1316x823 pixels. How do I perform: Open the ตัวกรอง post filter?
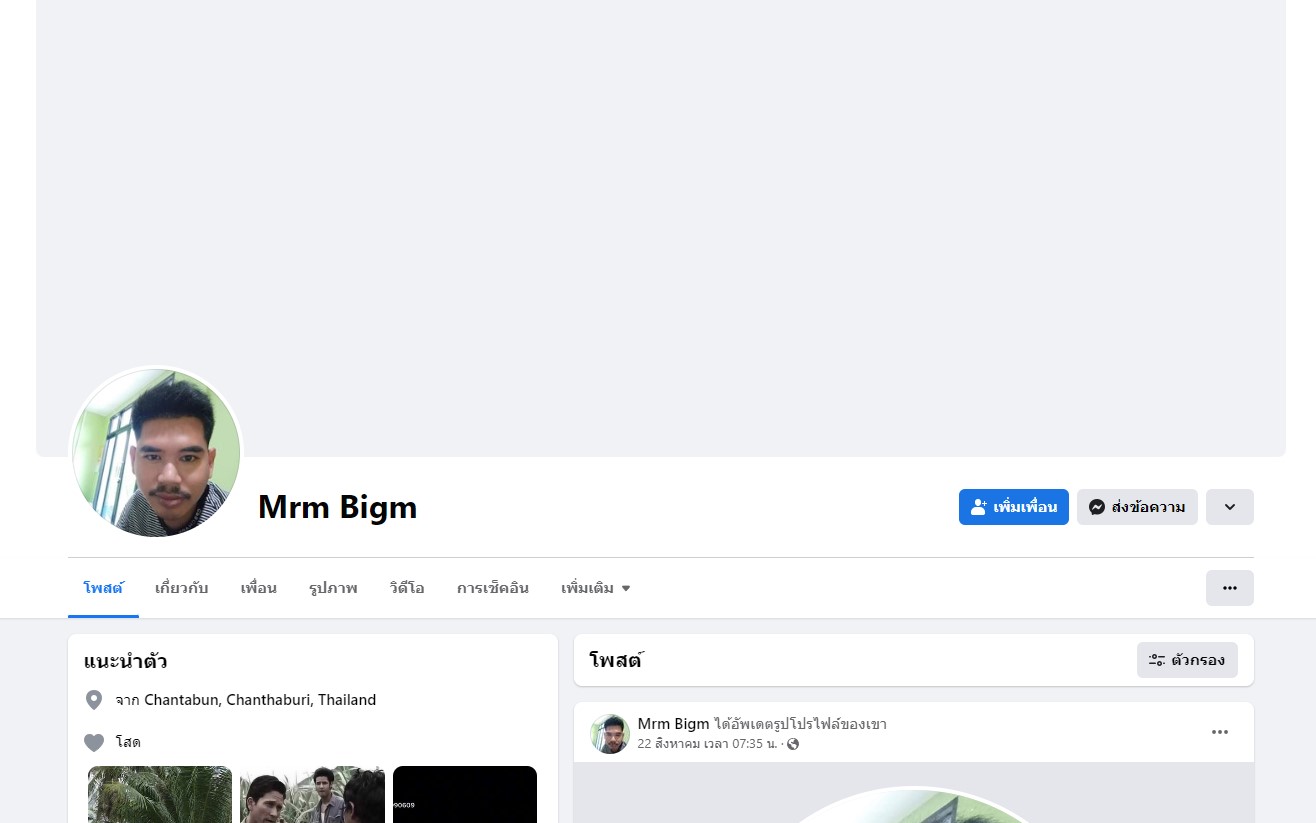[1187, 660]
